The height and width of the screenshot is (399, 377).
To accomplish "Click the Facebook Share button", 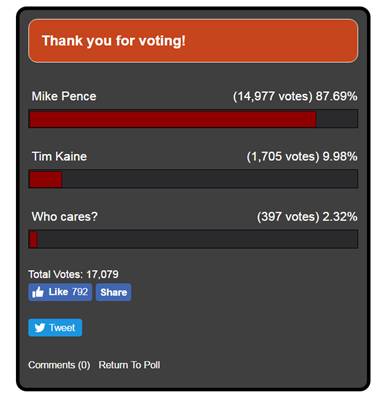I will coord(113,292).
